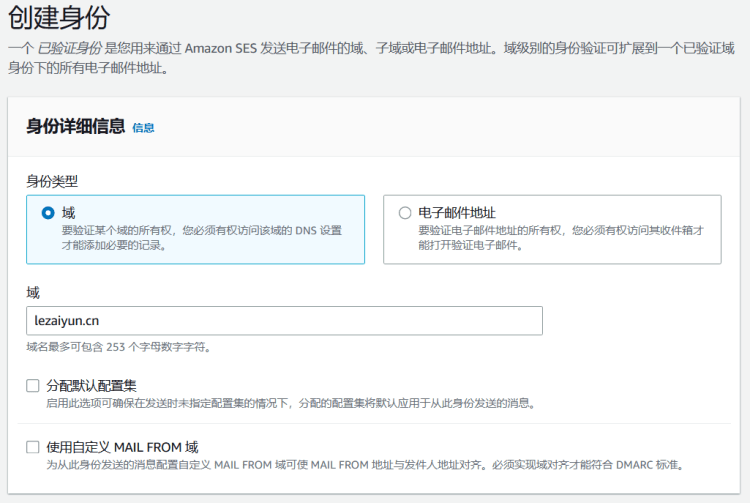Image resolution: width=750 pixels, height=503 pixels.
Task: Select the 电子邮件地址 radio button
Action: (x=405, y=213)
